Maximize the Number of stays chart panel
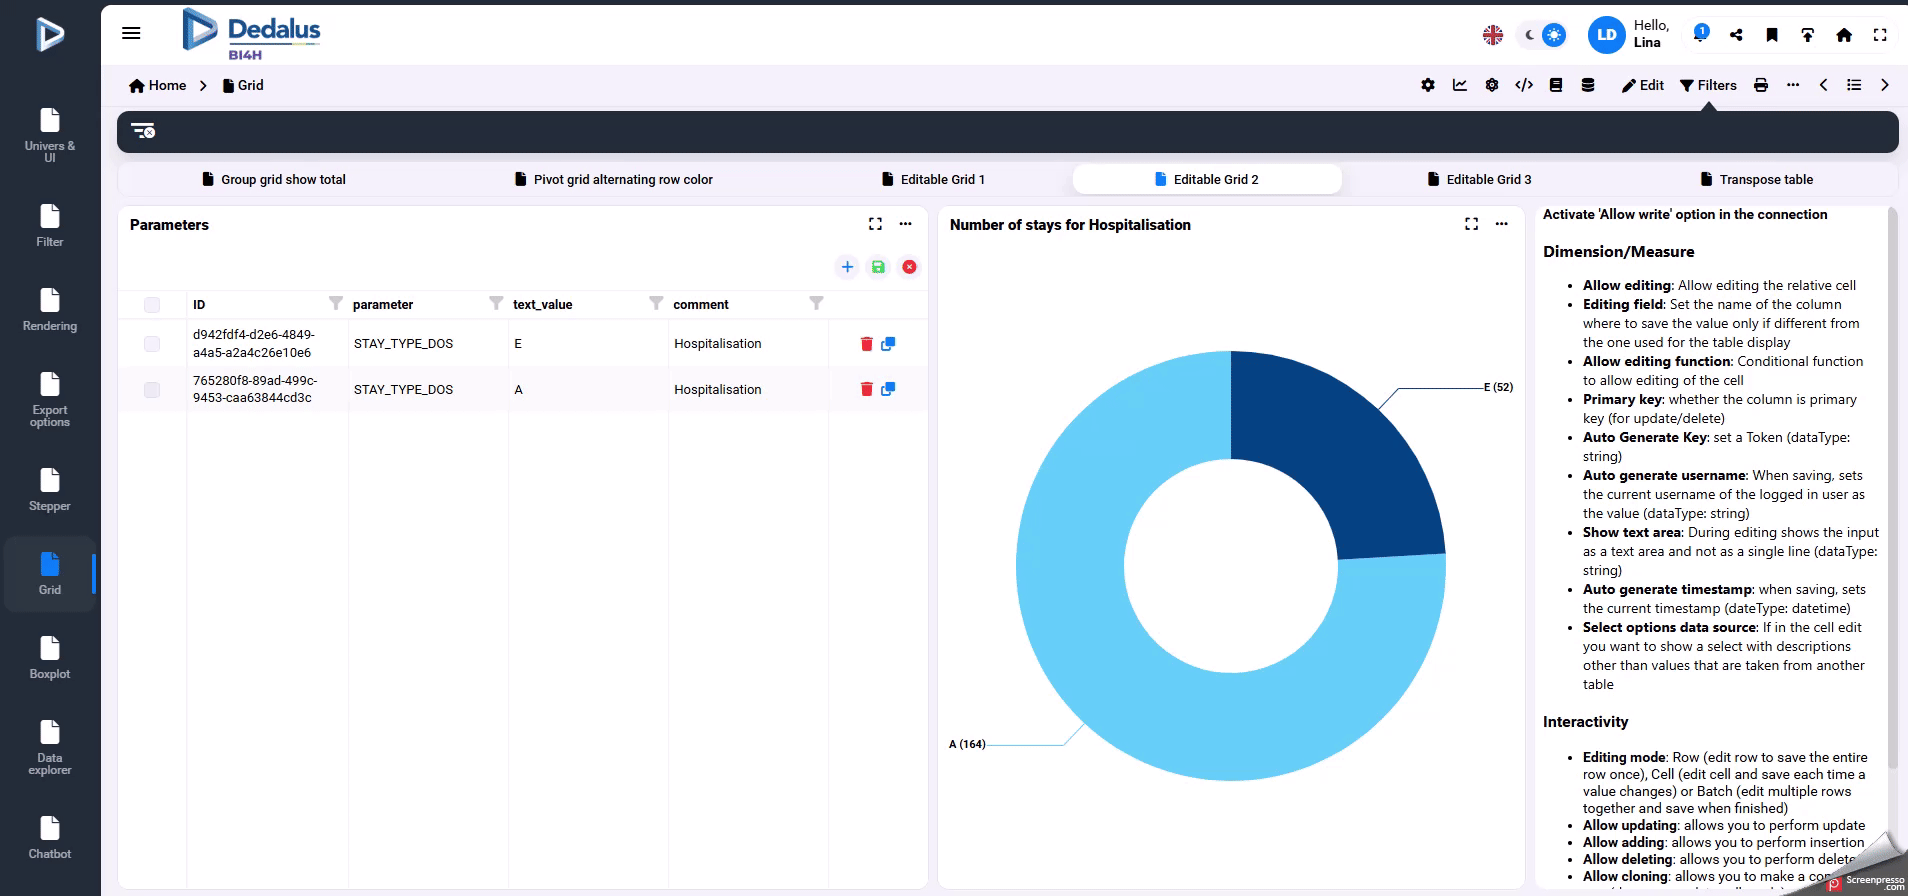Viewport: 1908px width, 896px height. click(x=1471, y=224)
